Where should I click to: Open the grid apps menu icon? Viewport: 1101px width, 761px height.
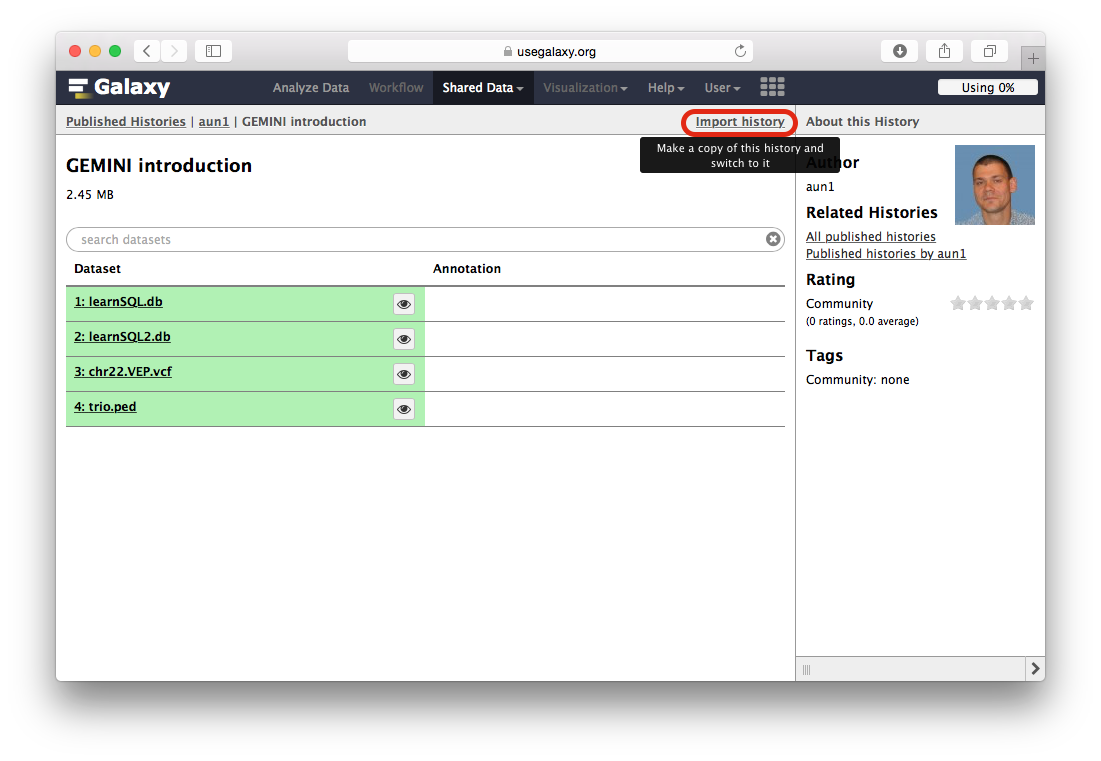tap(772, 87)
